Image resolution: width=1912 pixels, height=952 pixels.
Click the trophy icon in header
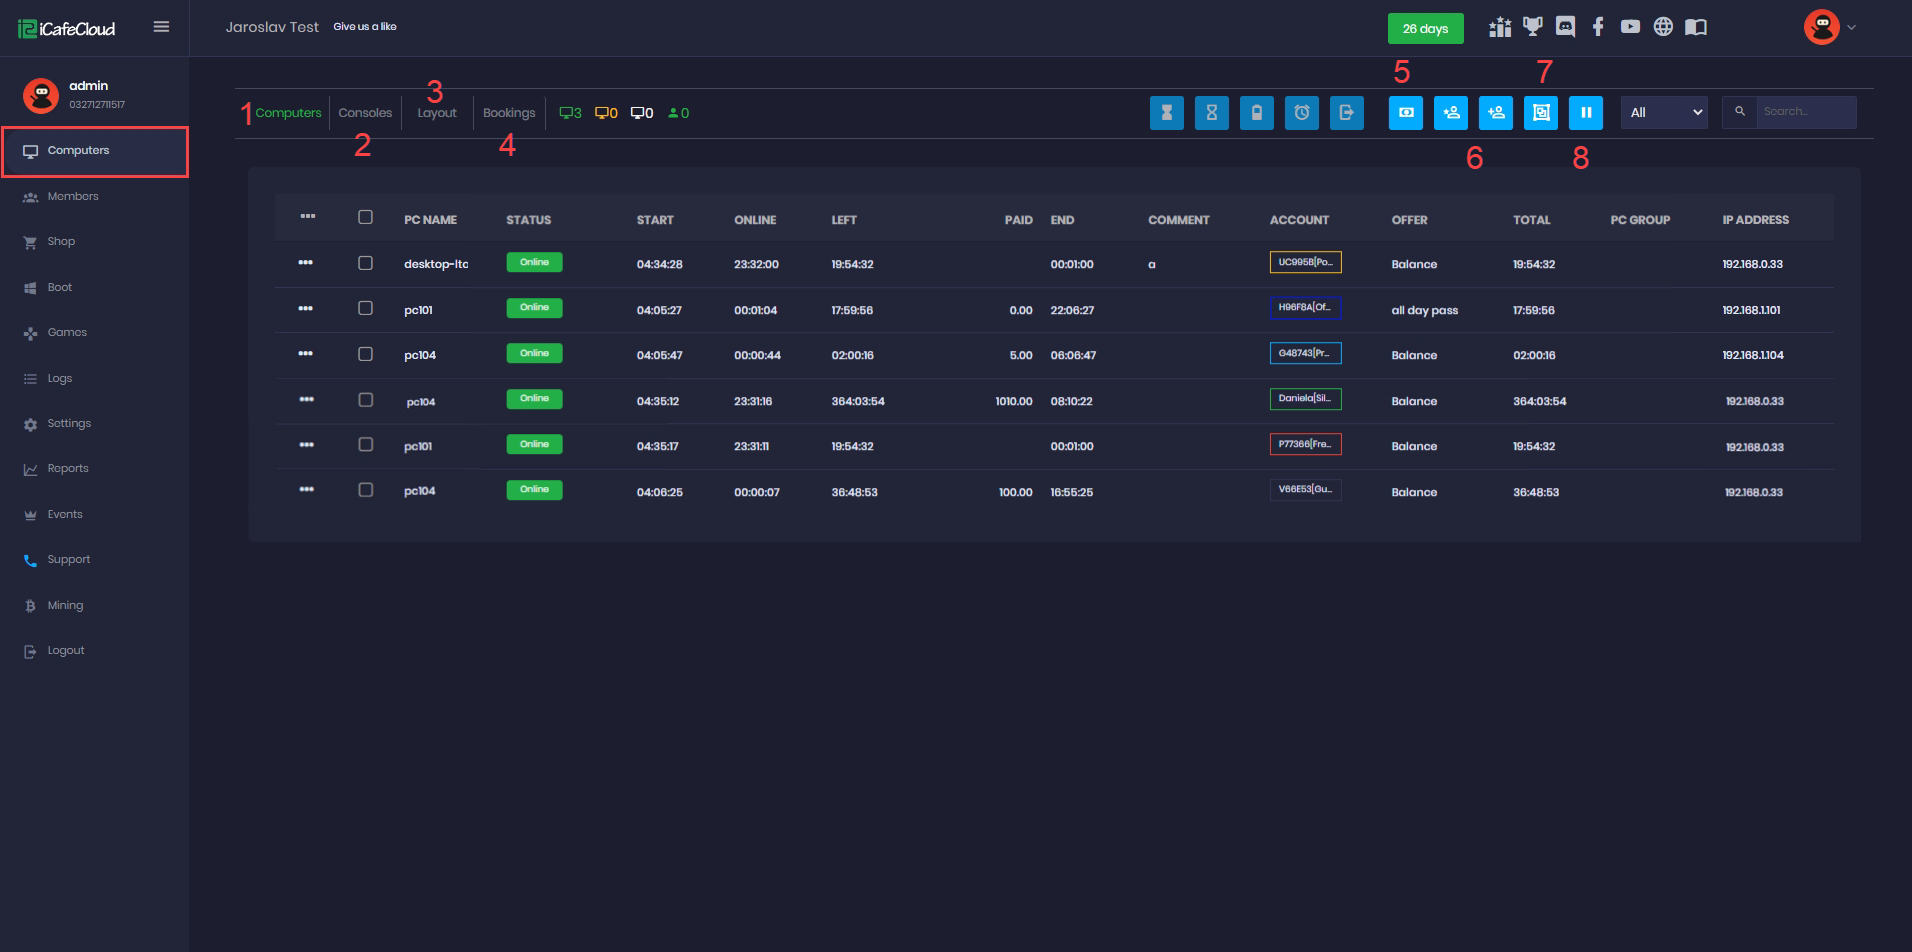[x=1532, y=27]
